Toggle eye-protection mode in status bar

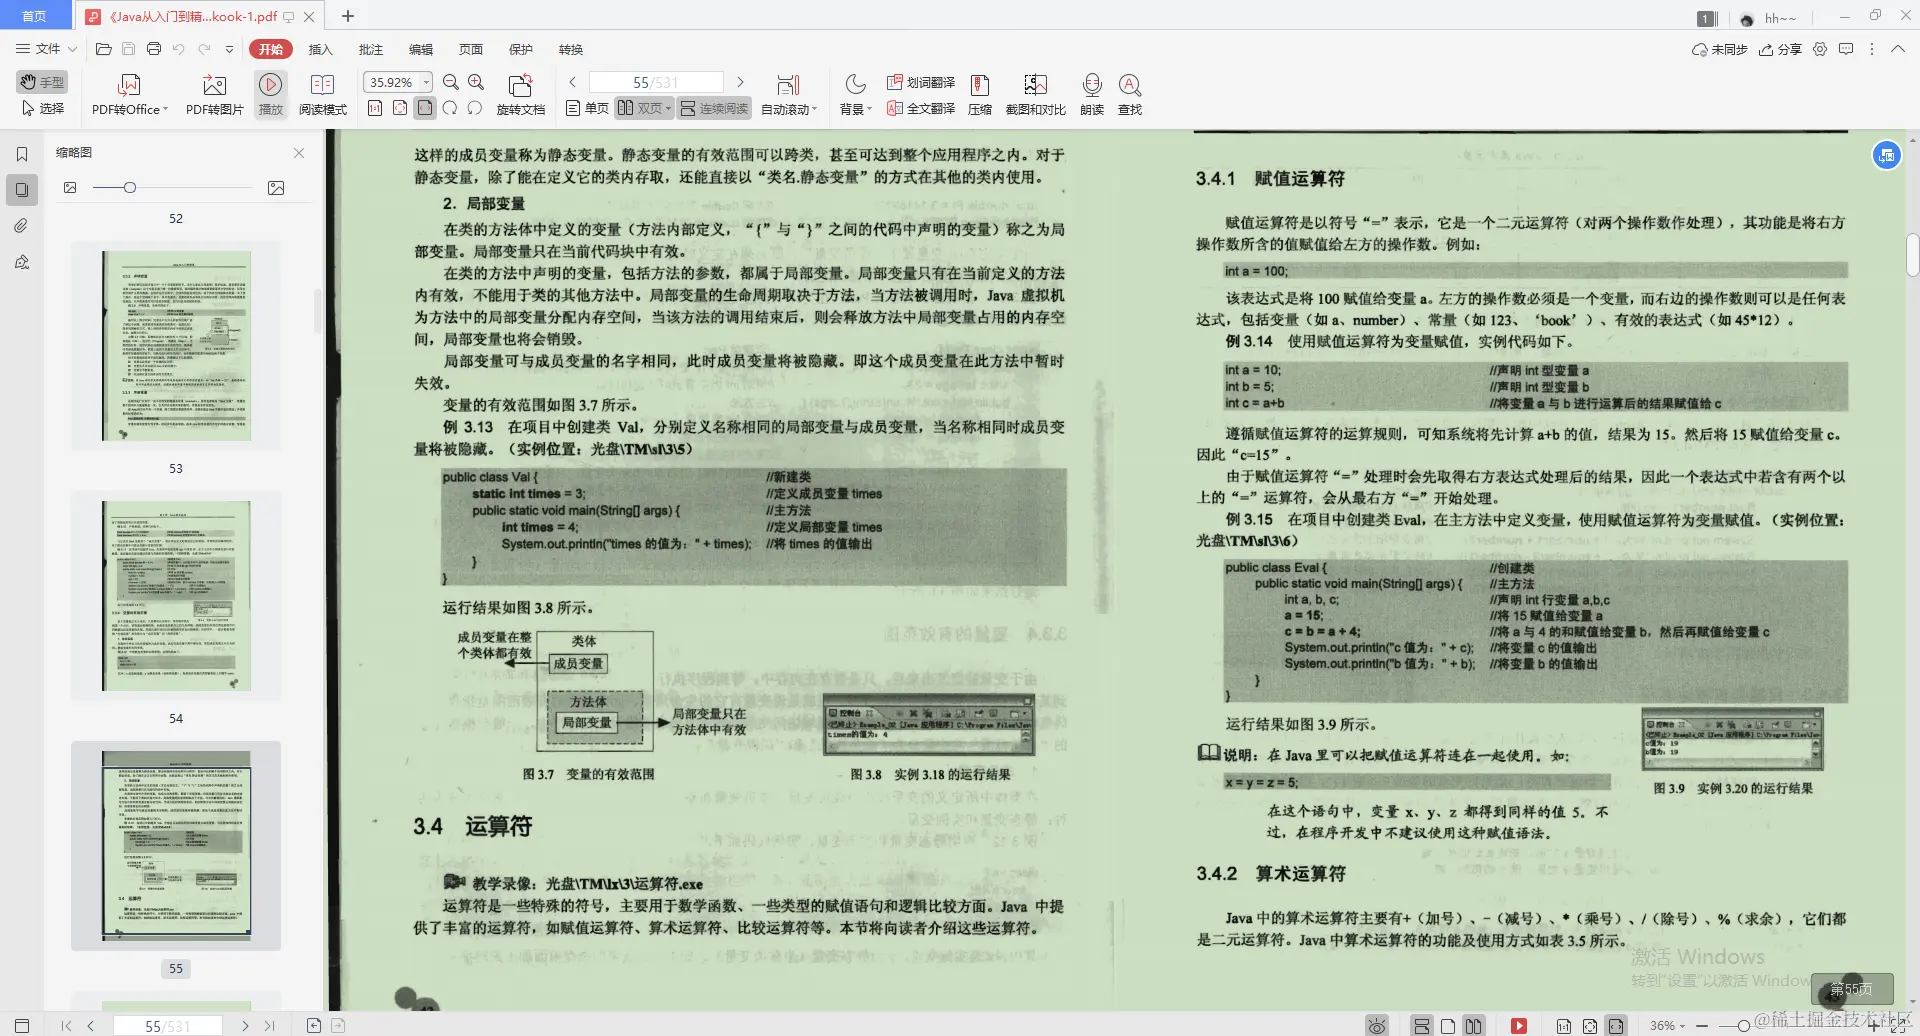(1377, 1025)
